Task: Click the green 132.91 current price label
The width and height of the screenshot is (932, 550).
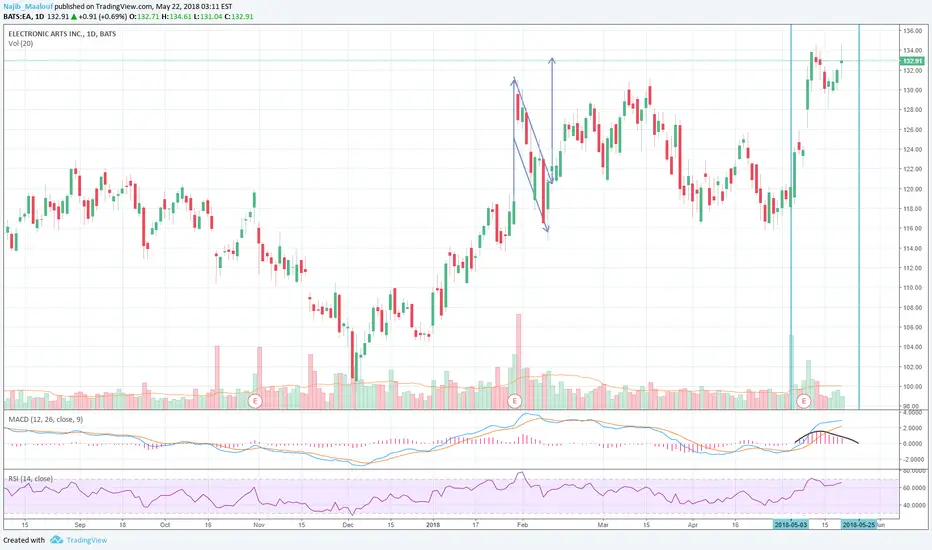Action: (x=912, y=61)
